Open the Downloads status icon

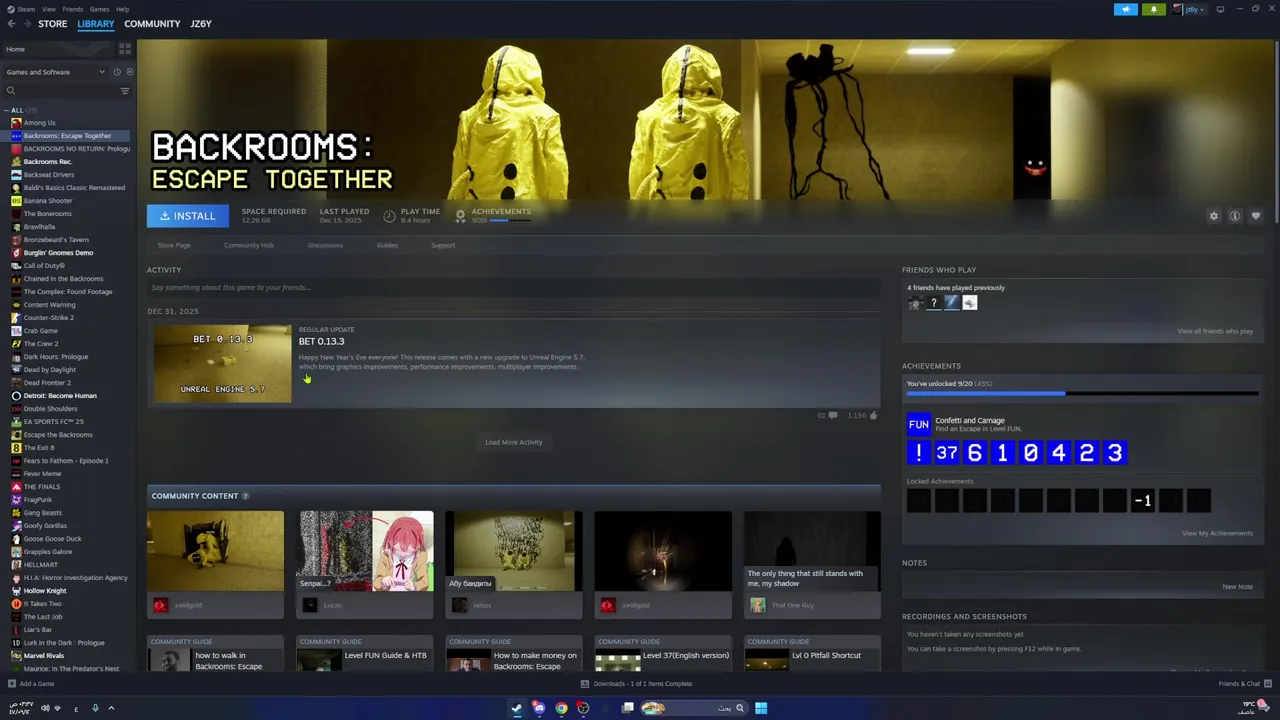click(585, 684)
